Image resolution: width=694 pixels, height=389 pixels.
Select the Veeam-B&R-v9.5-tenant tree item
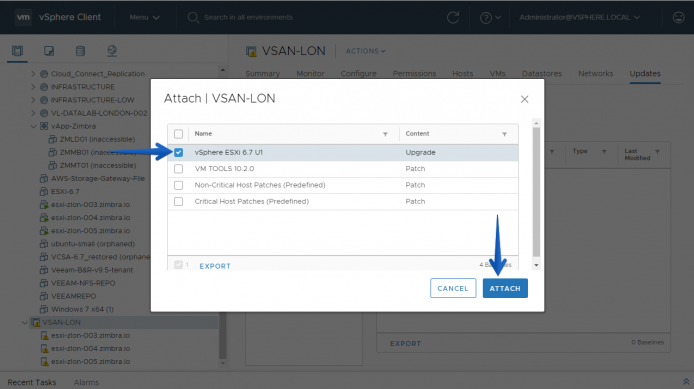[x=92, y=270]
